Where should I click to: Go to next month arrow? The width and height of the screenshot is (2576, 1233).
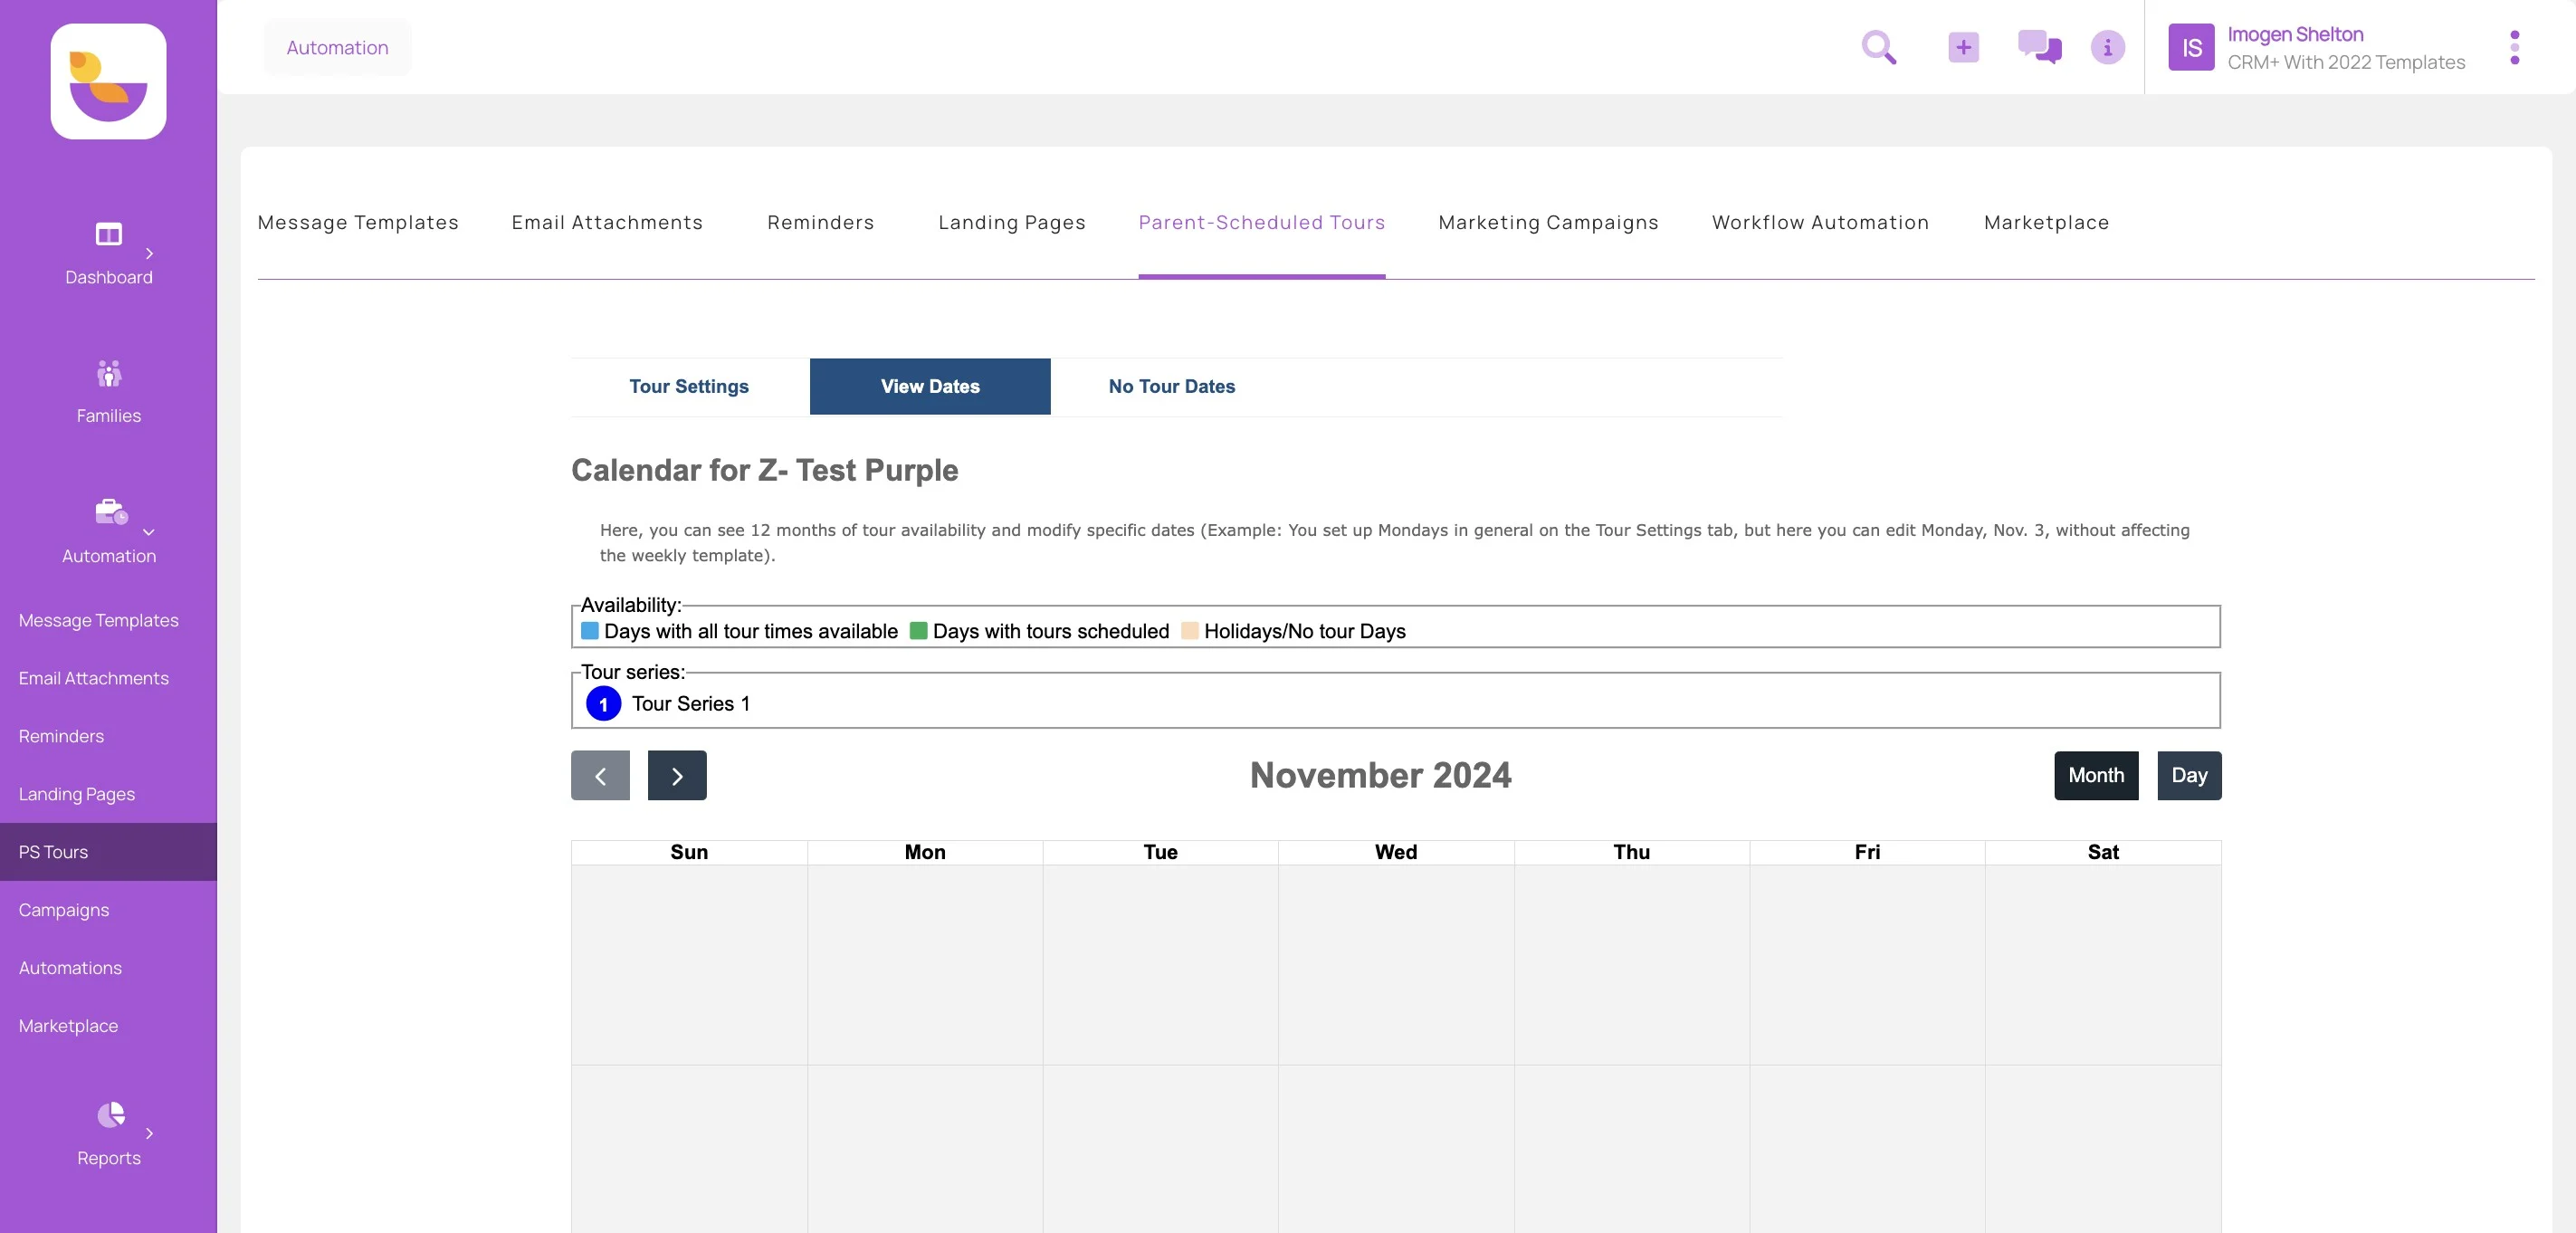pos(677,776)
